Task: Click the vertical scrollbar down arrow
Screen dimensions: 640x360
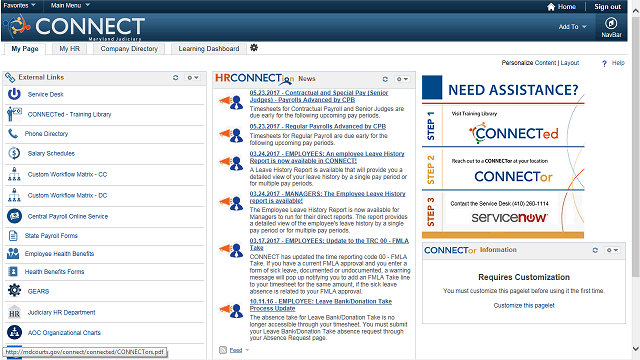Action: pyautogui.click(x=636, y=349)
